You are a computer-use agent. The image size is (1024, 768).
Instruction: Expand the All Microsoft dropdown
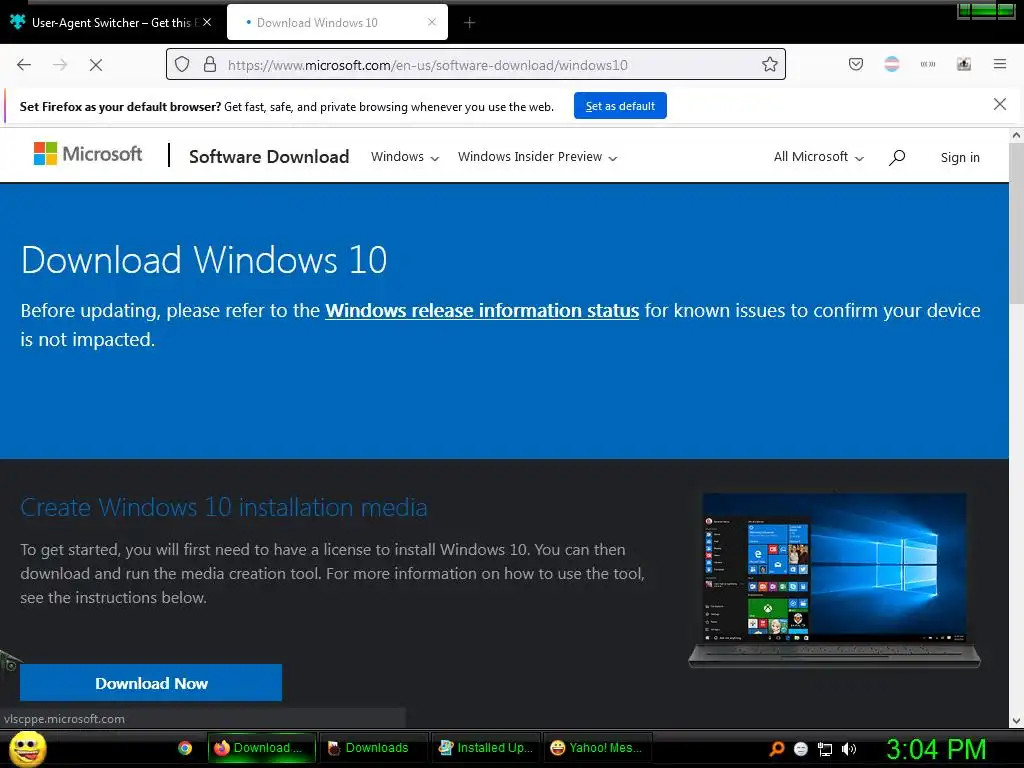click(x=819, y=157)
